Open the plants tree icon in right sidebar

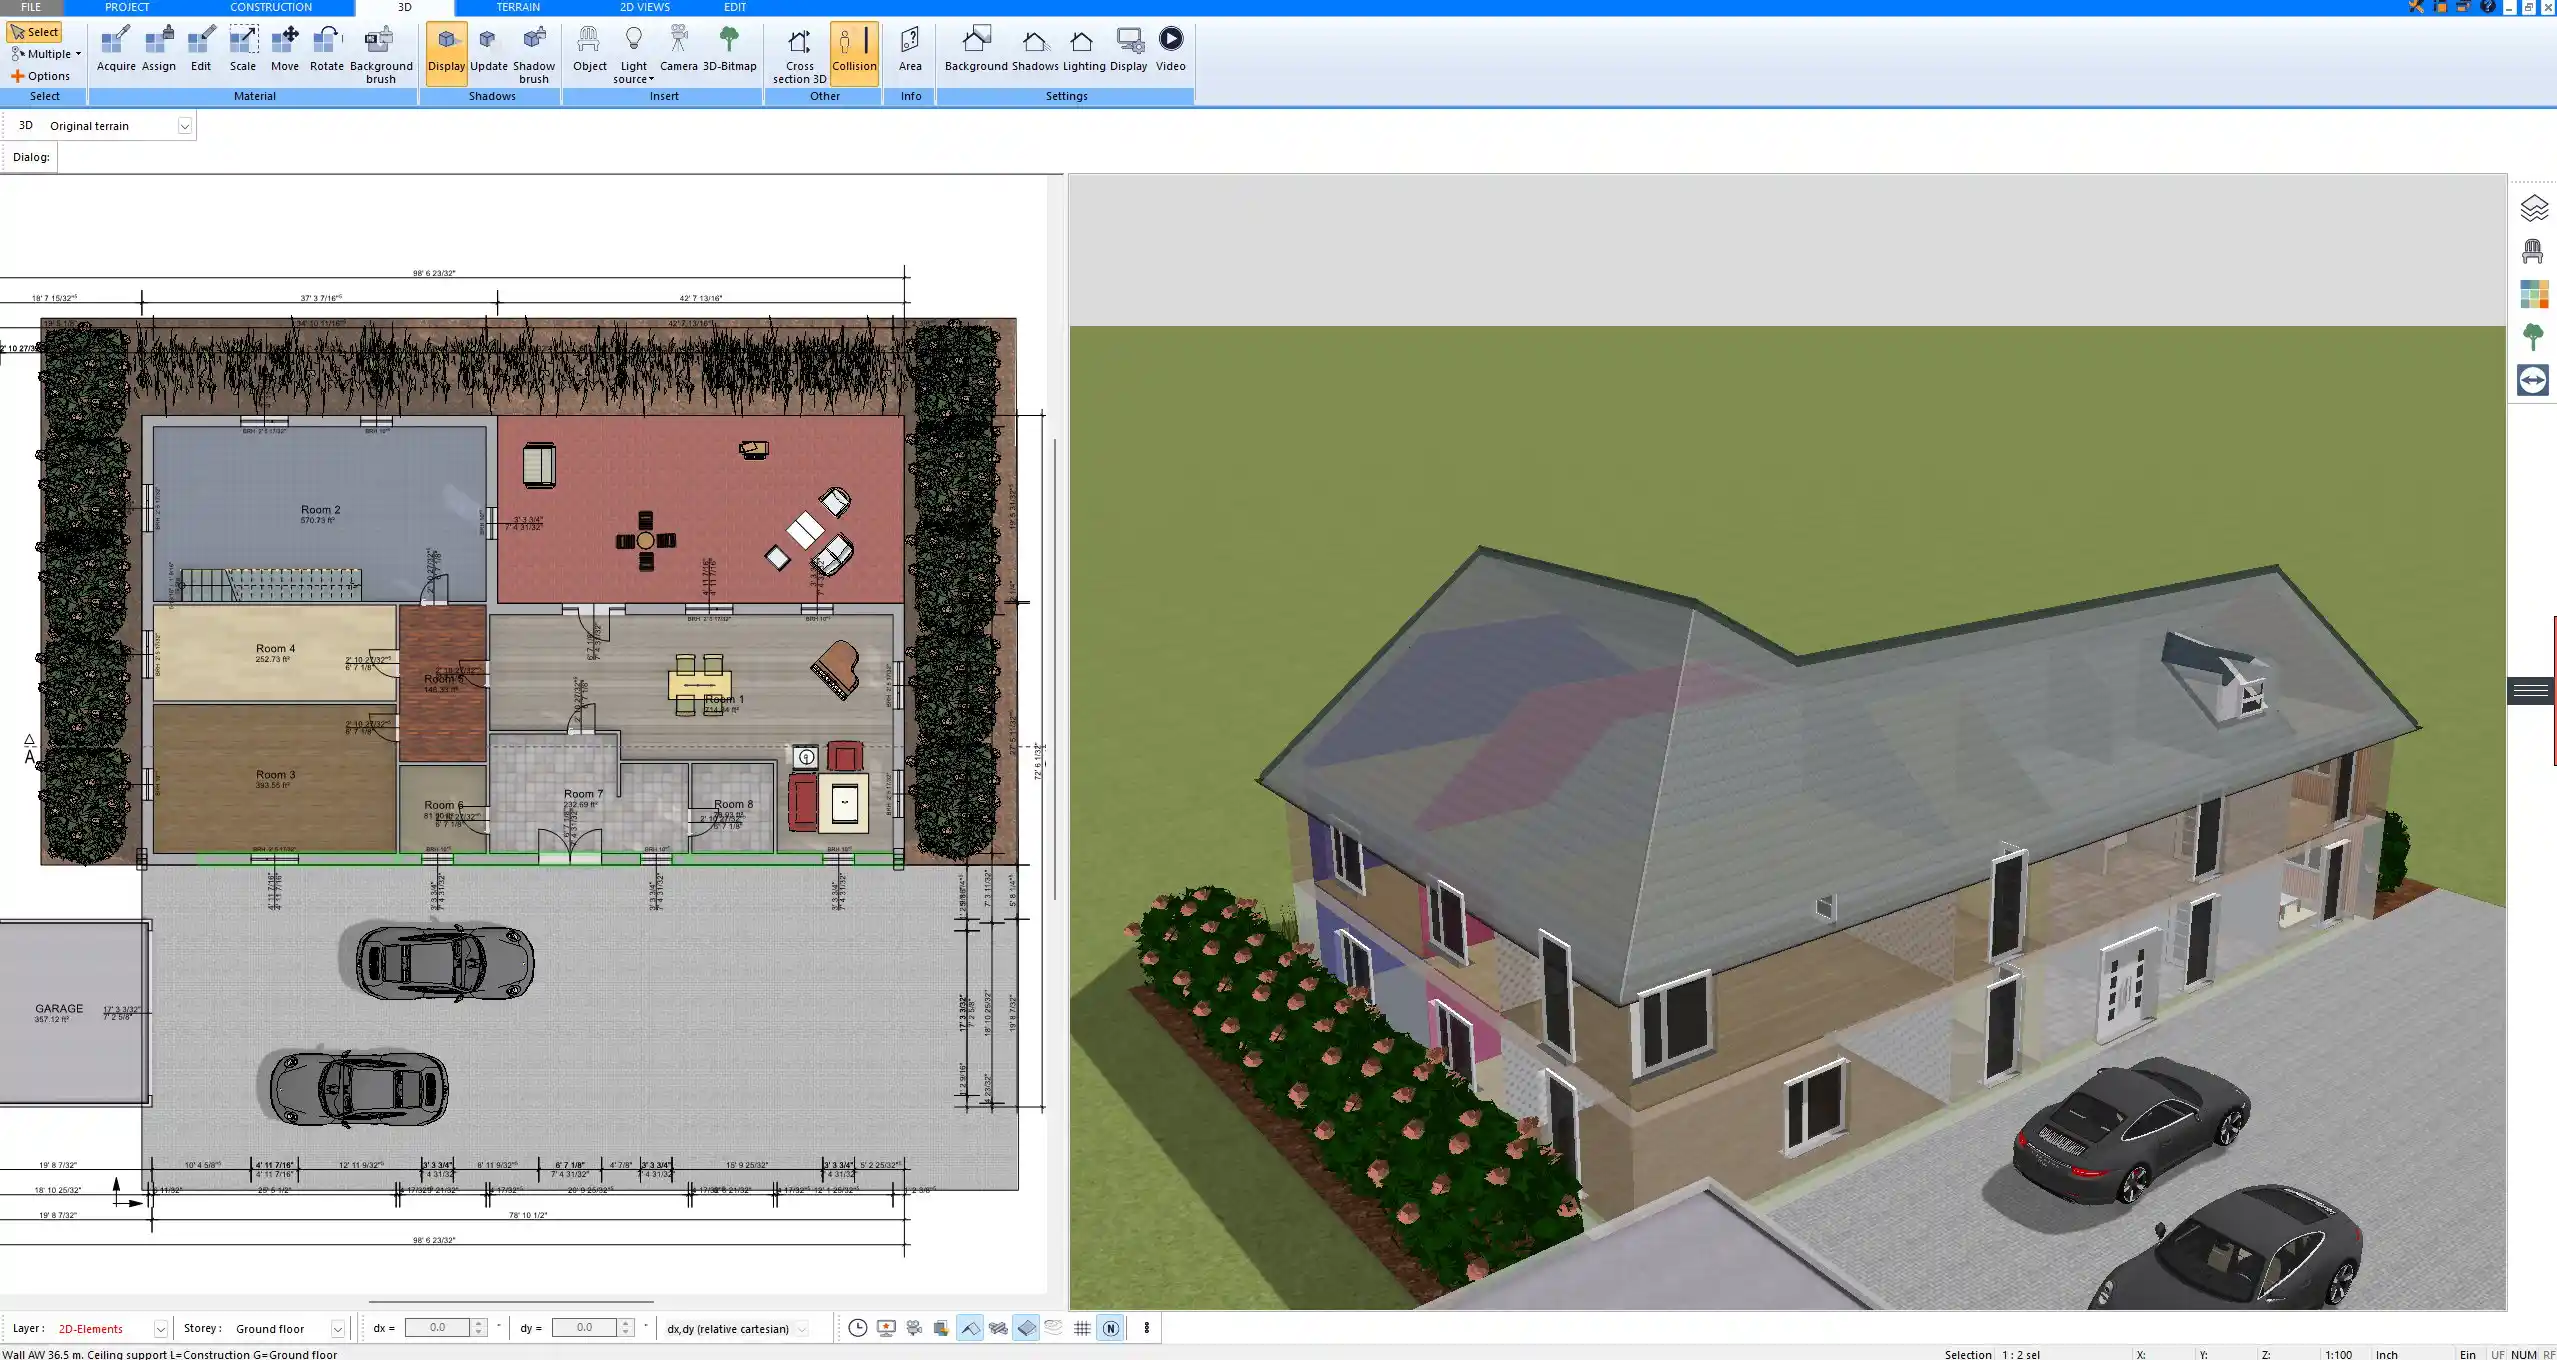[2533, 337]
